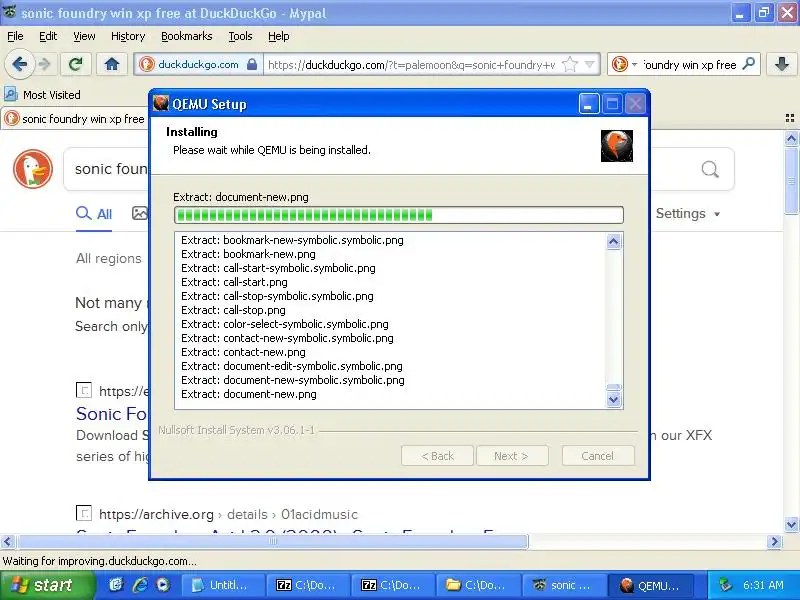The image size is (800, 600).
Task: Open the downloads arrow icon in toolbar
Action: point(782,64)
